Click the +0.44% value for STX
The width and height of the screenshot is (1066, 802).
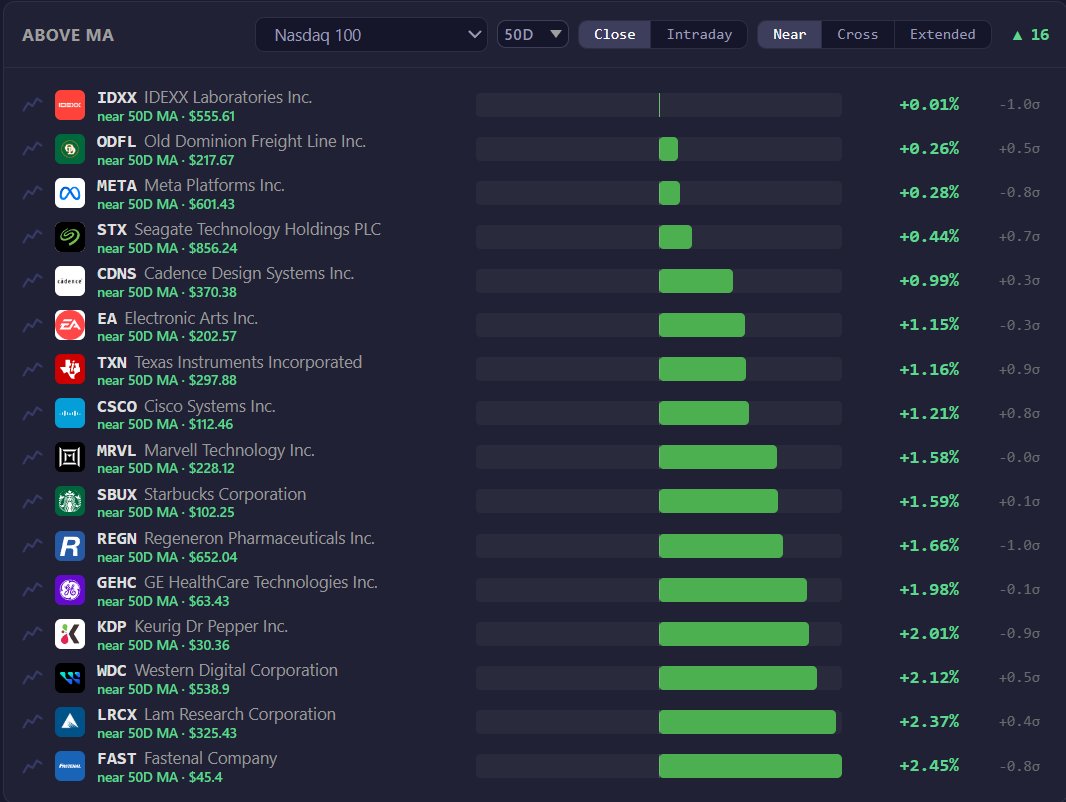(x=929, y=237)
